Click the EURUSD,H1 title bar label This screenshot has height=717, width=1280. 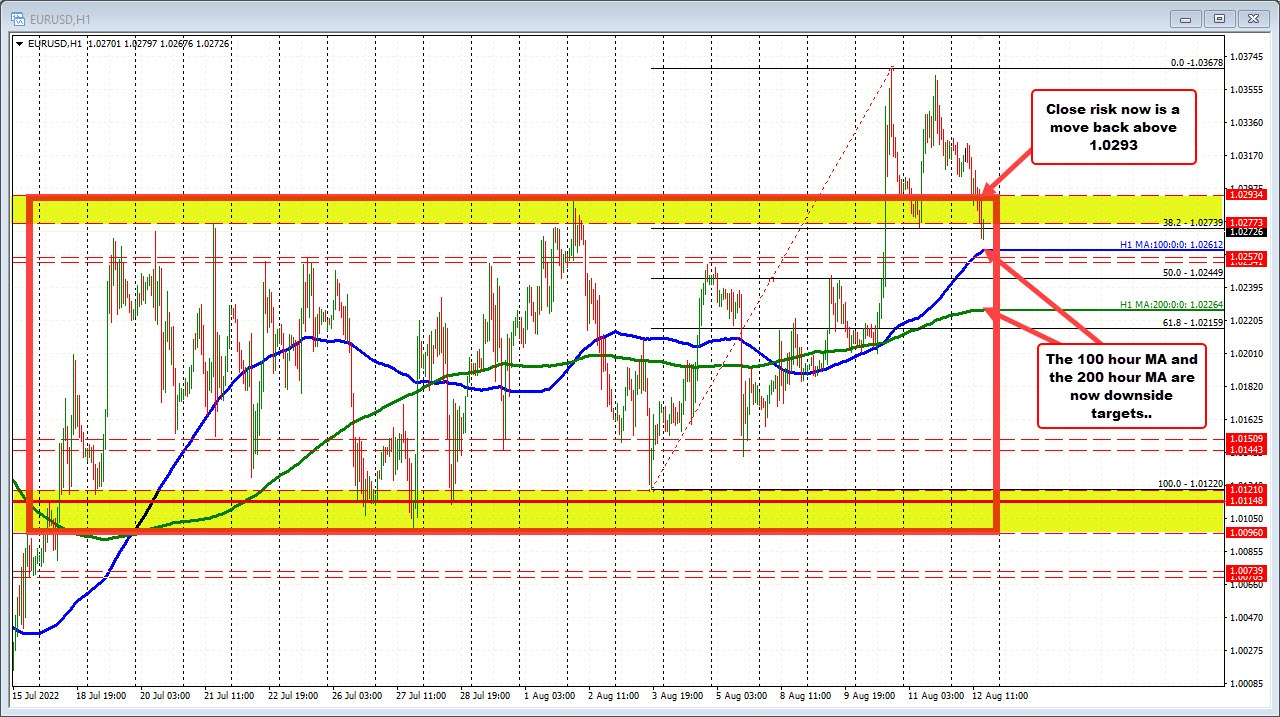coord(60,18)
